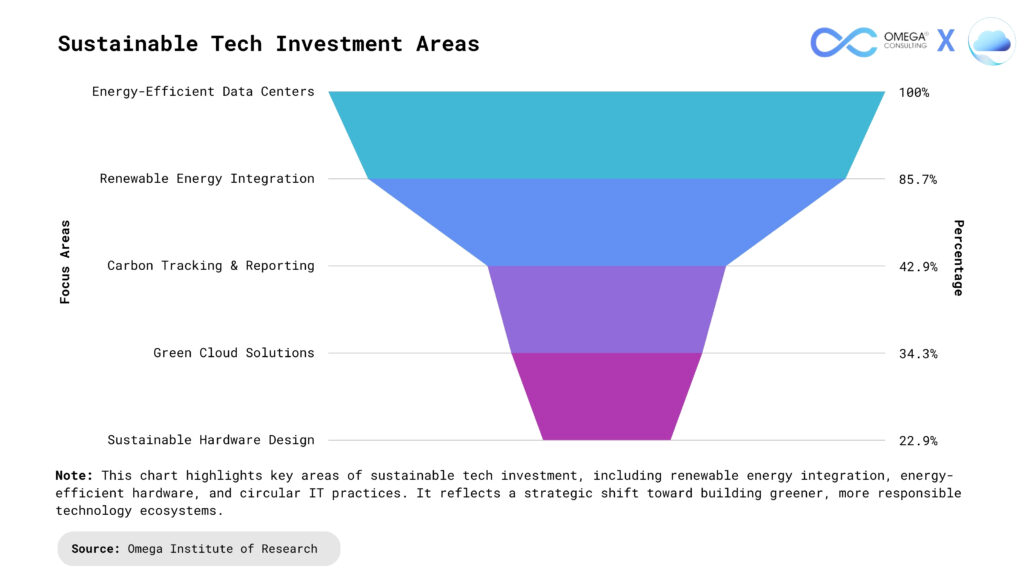This screenshot has height=576, width=1024.
Task: Select the magenta Green Cloud Solutions segment
Action: (x=606, y=396)
